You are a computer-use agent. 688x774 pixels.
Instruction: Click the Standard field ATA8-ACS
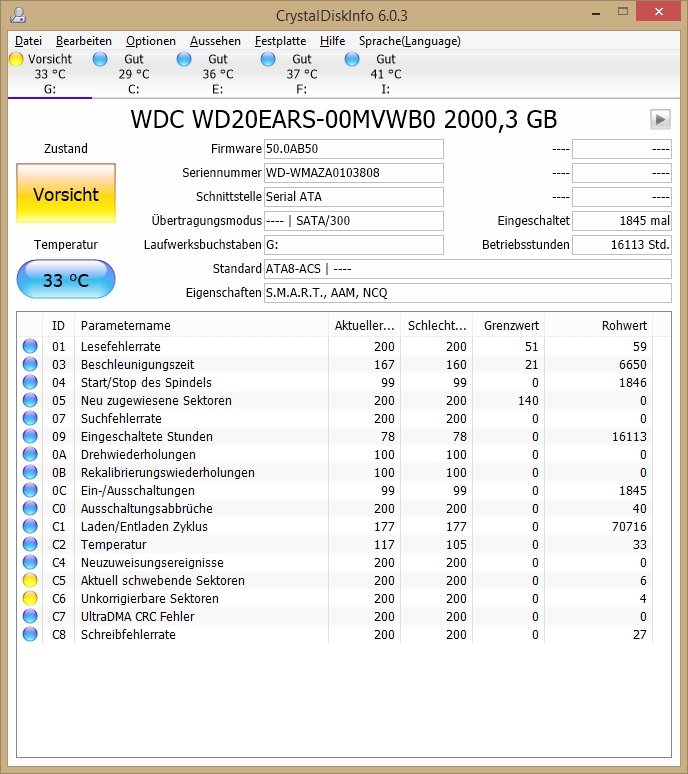468,269
